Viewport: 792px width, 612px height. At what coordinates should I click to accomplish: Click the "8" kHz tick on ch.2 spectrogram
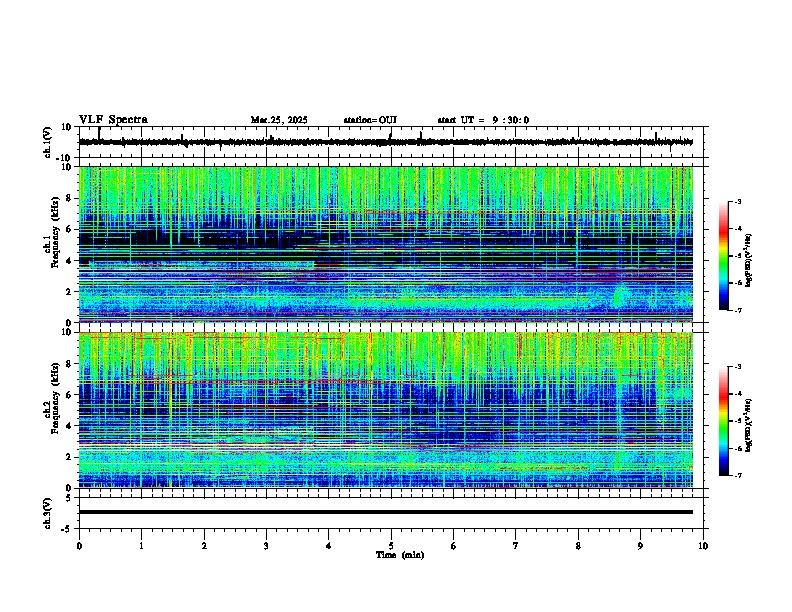(x=71, y=364)
